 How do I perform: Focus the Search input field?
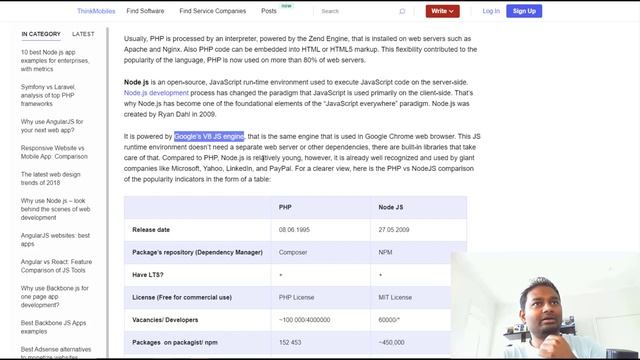(x=357, y=11)
